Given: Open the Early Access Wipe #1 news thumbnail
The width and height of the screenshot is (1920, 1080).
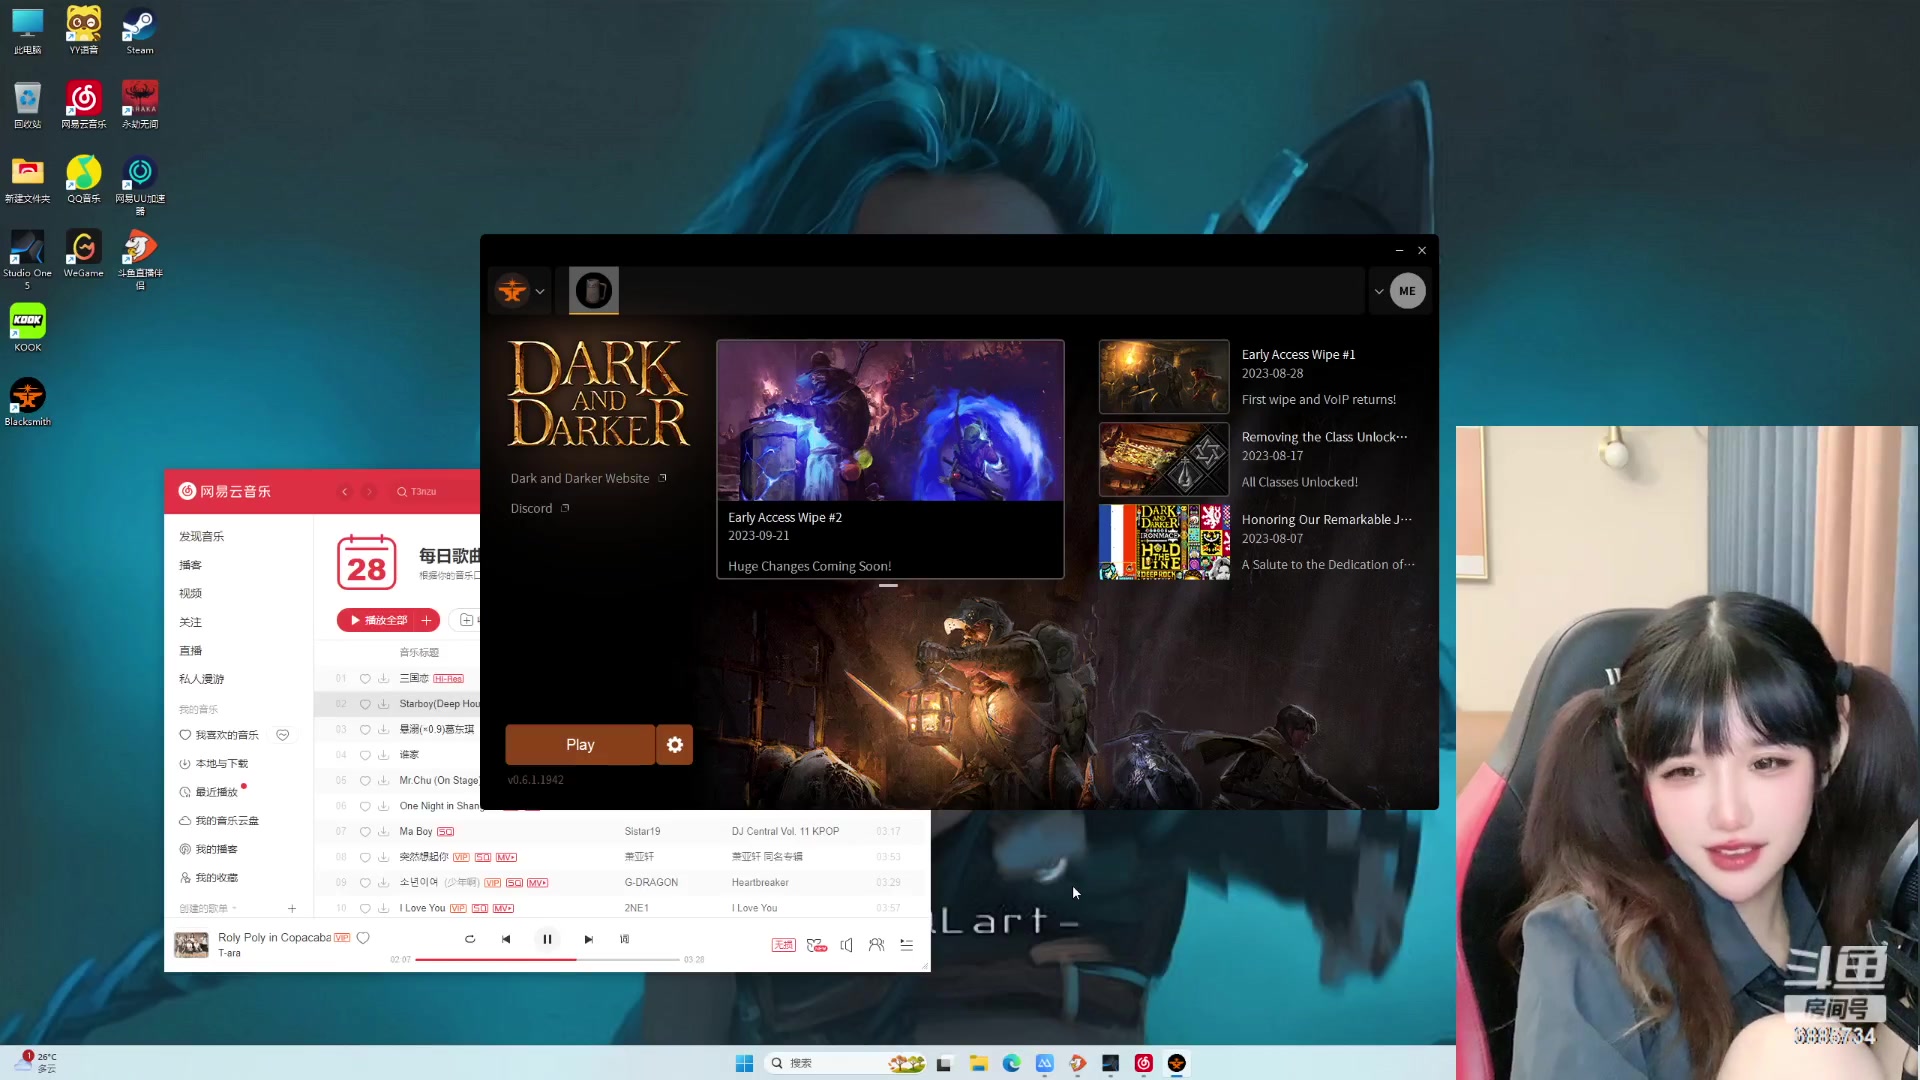Looking at the screenshot, I should pyautogui.click(x=1164, y=377).
